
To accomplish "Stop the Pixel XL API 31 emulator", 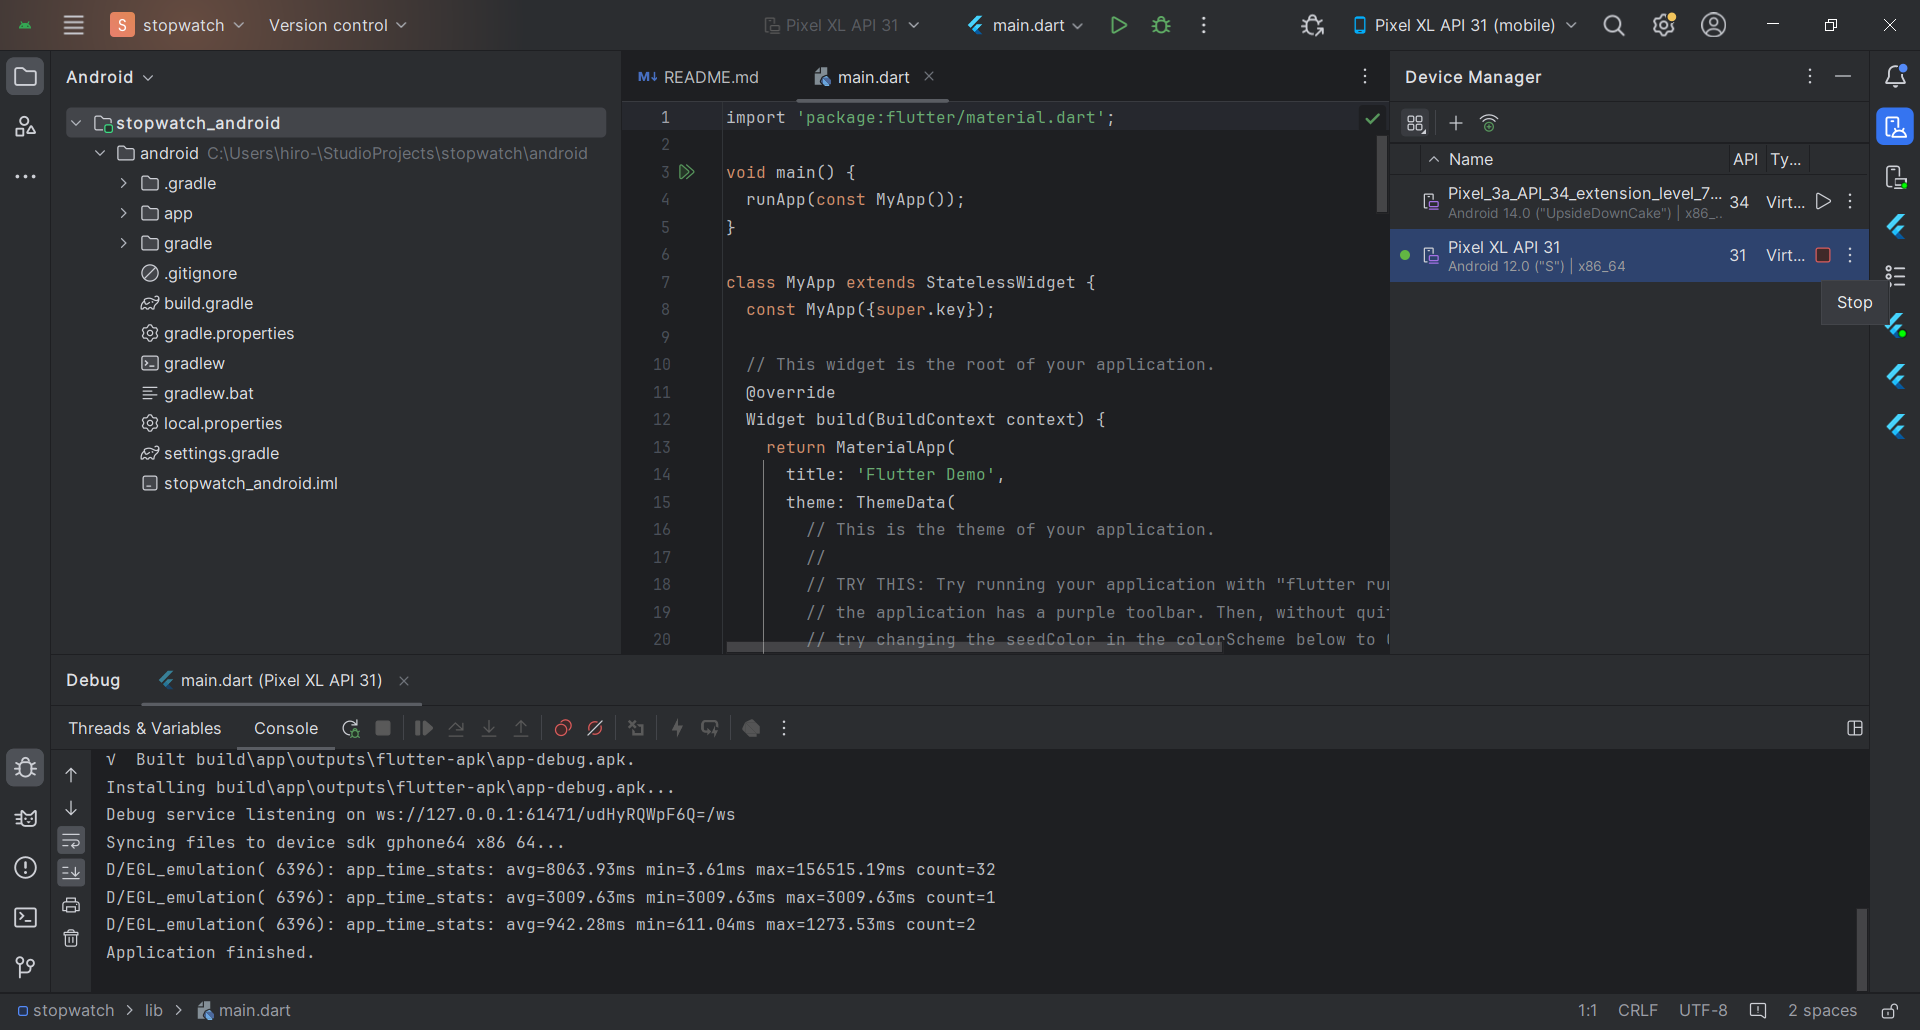I will point(1823,255).
